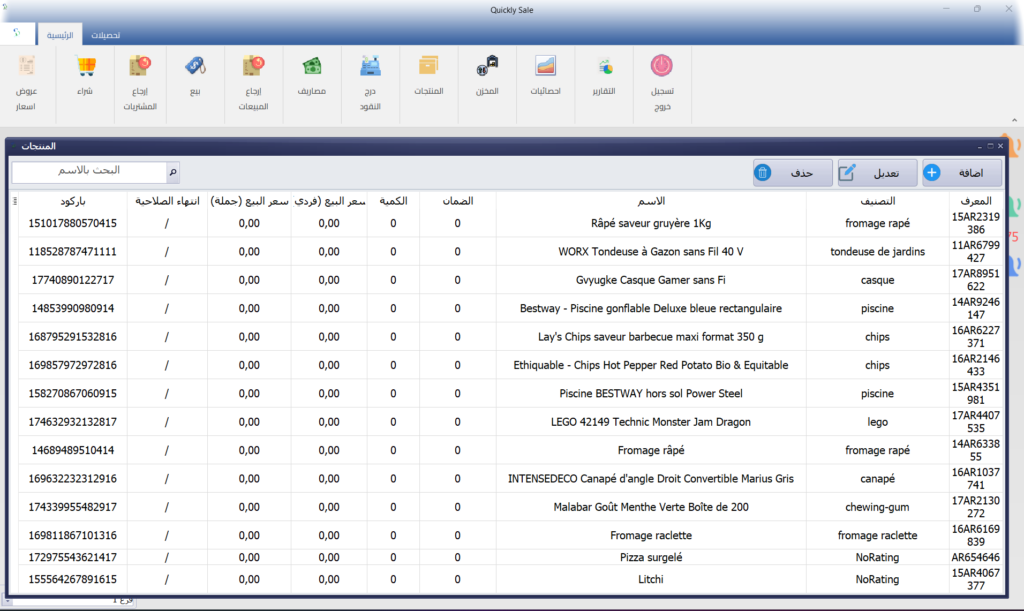The height and width of the screenshot is (611, 1024).
Task: Click barcode 118528787471111 cell
Action: pyautogui.click(x=72, y=251)
